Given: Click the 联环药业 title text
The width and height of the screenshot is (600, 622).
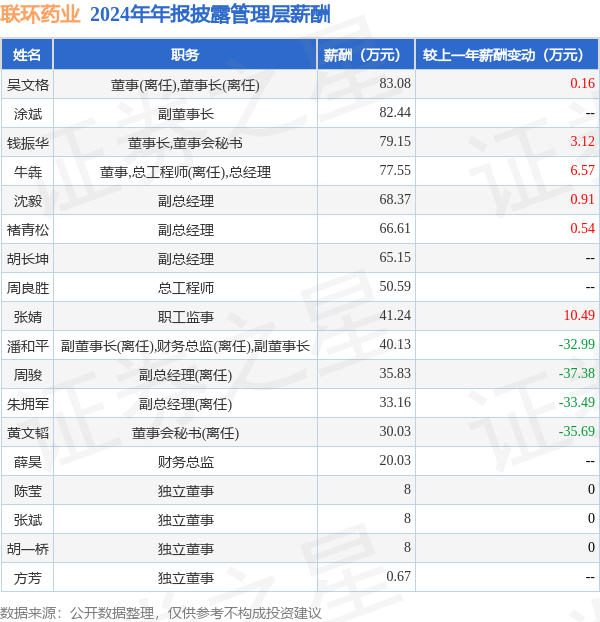Looking at the screenshot, I should [x=40, y=15].
